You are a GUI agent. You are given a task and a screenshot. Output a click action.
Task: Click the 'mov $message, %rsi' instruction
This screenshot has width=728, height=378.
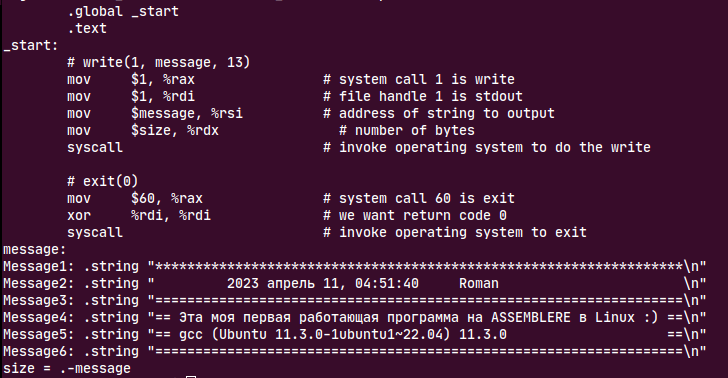pos(155,113)
